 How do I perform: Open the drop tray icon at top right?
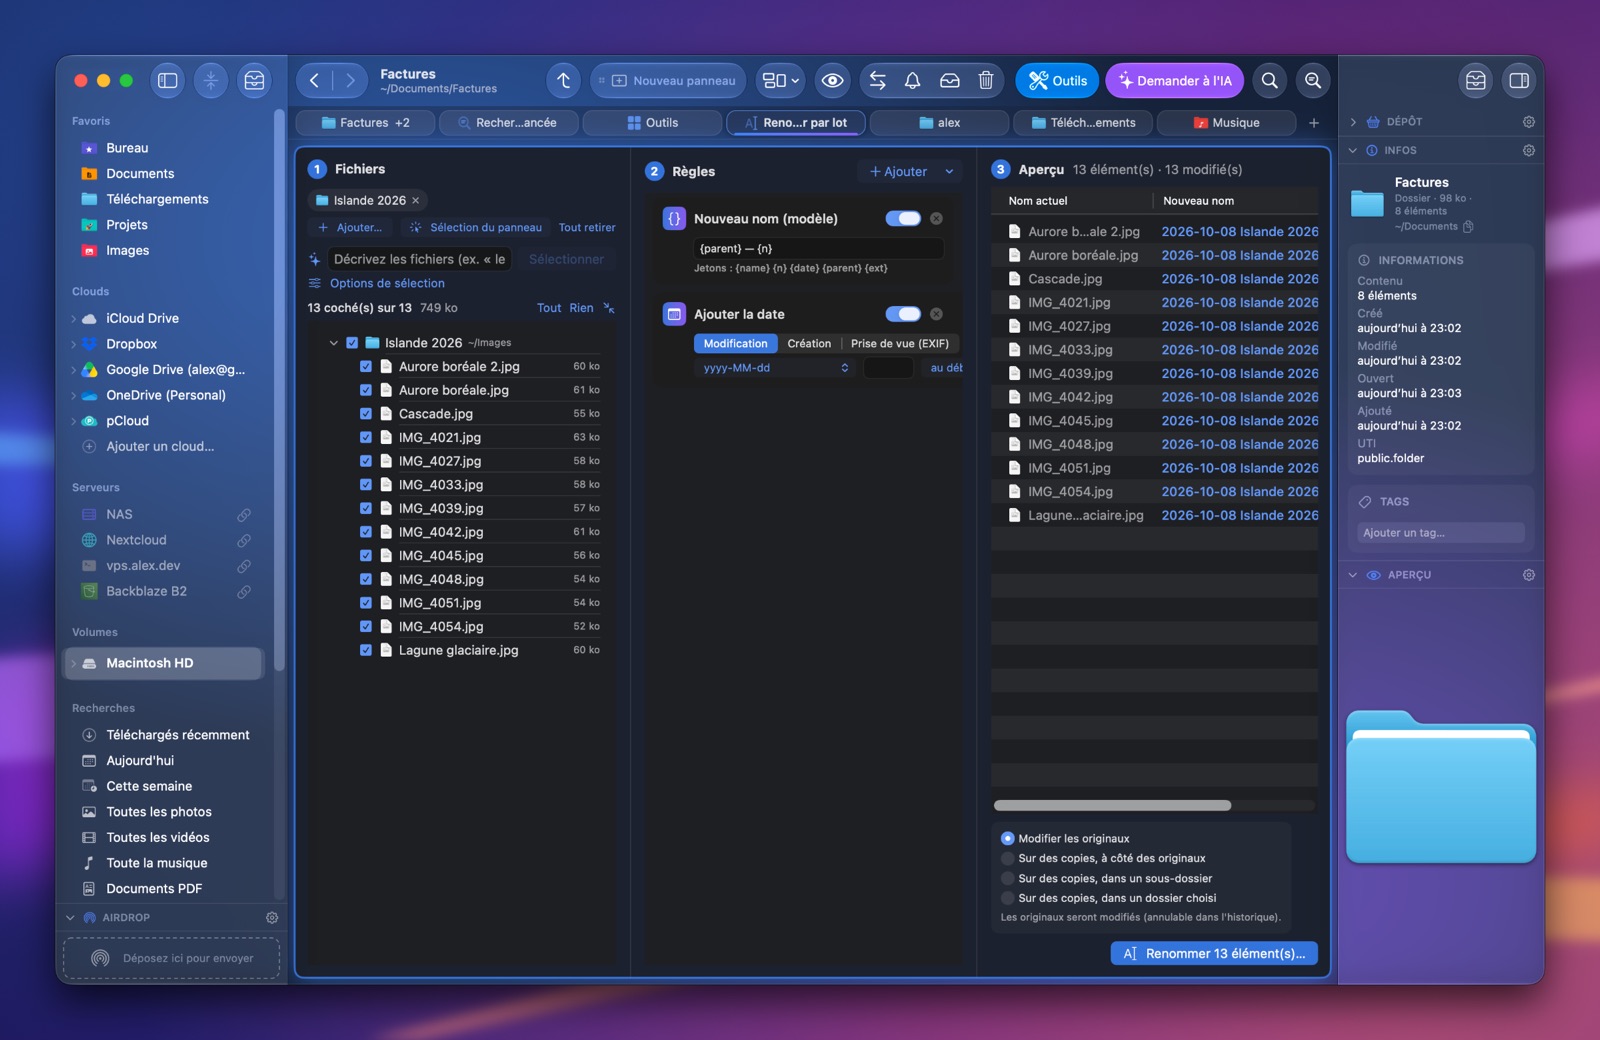point(1476,81)
